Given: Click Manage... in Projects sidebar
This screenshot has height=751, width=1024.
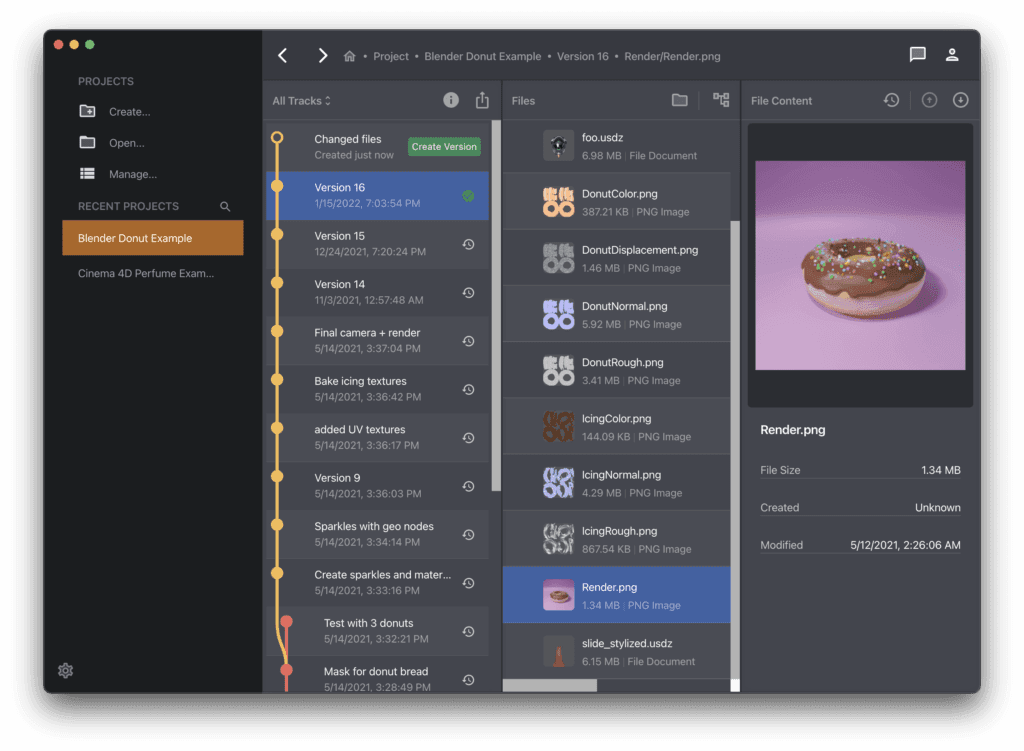Looking at the screenshot, I should click(x=118, y=174).
